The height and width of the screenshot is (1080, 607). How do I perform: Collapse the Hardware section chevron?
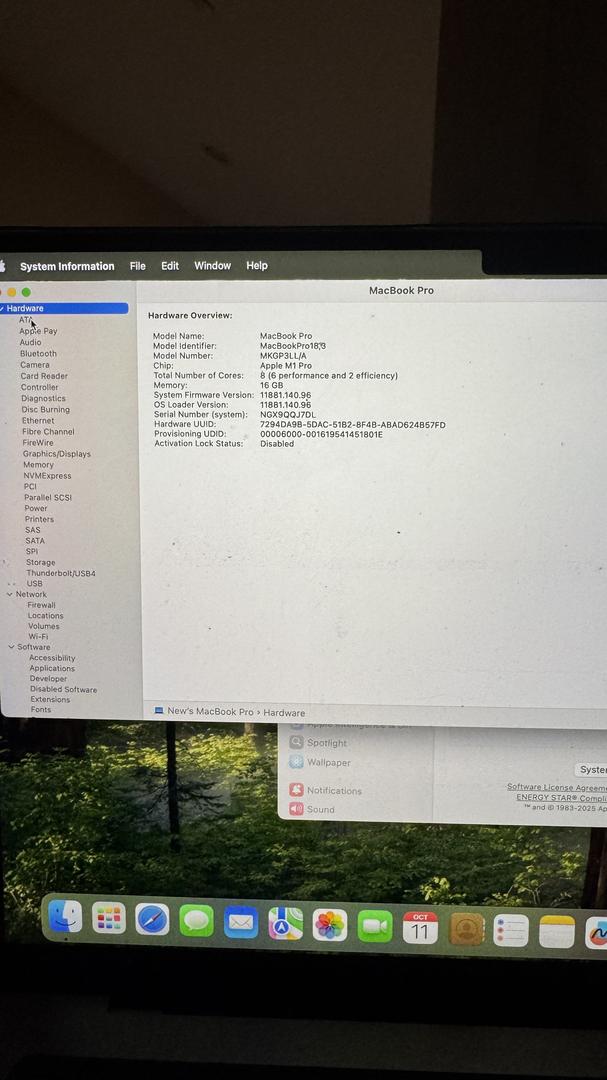click(3, 309)
